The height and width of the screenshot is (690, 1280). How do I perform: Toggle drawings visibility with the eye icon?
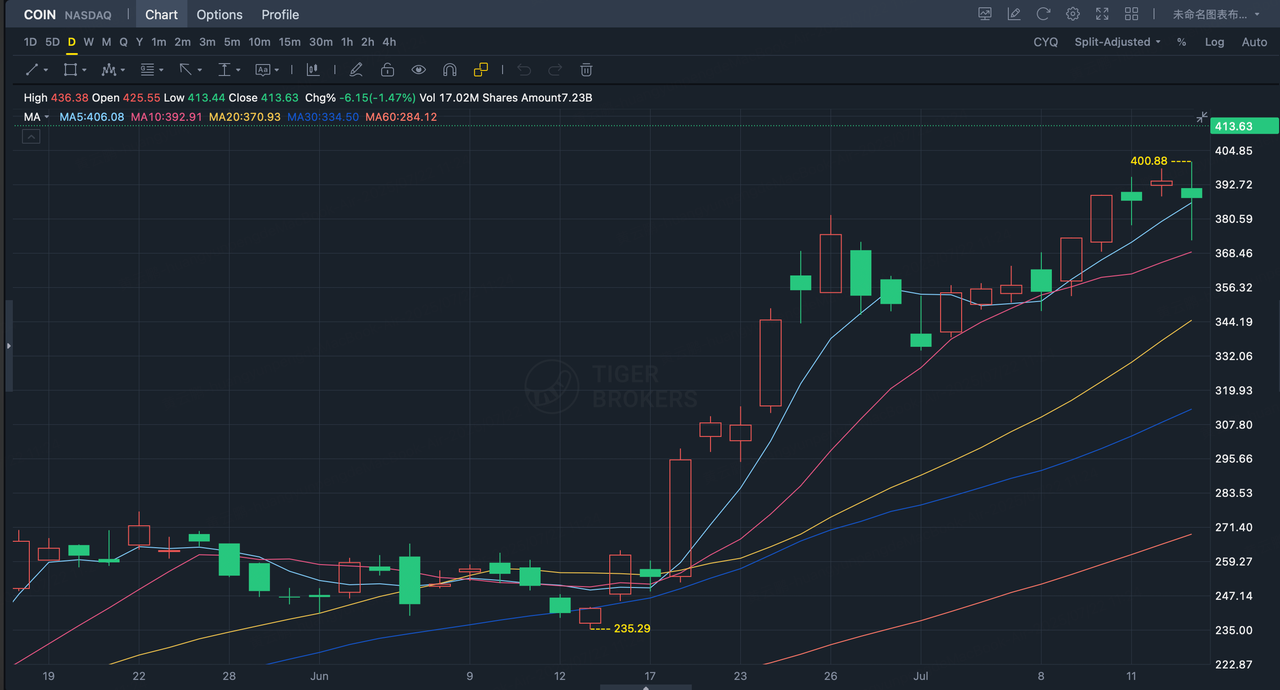tap(418, 70)
